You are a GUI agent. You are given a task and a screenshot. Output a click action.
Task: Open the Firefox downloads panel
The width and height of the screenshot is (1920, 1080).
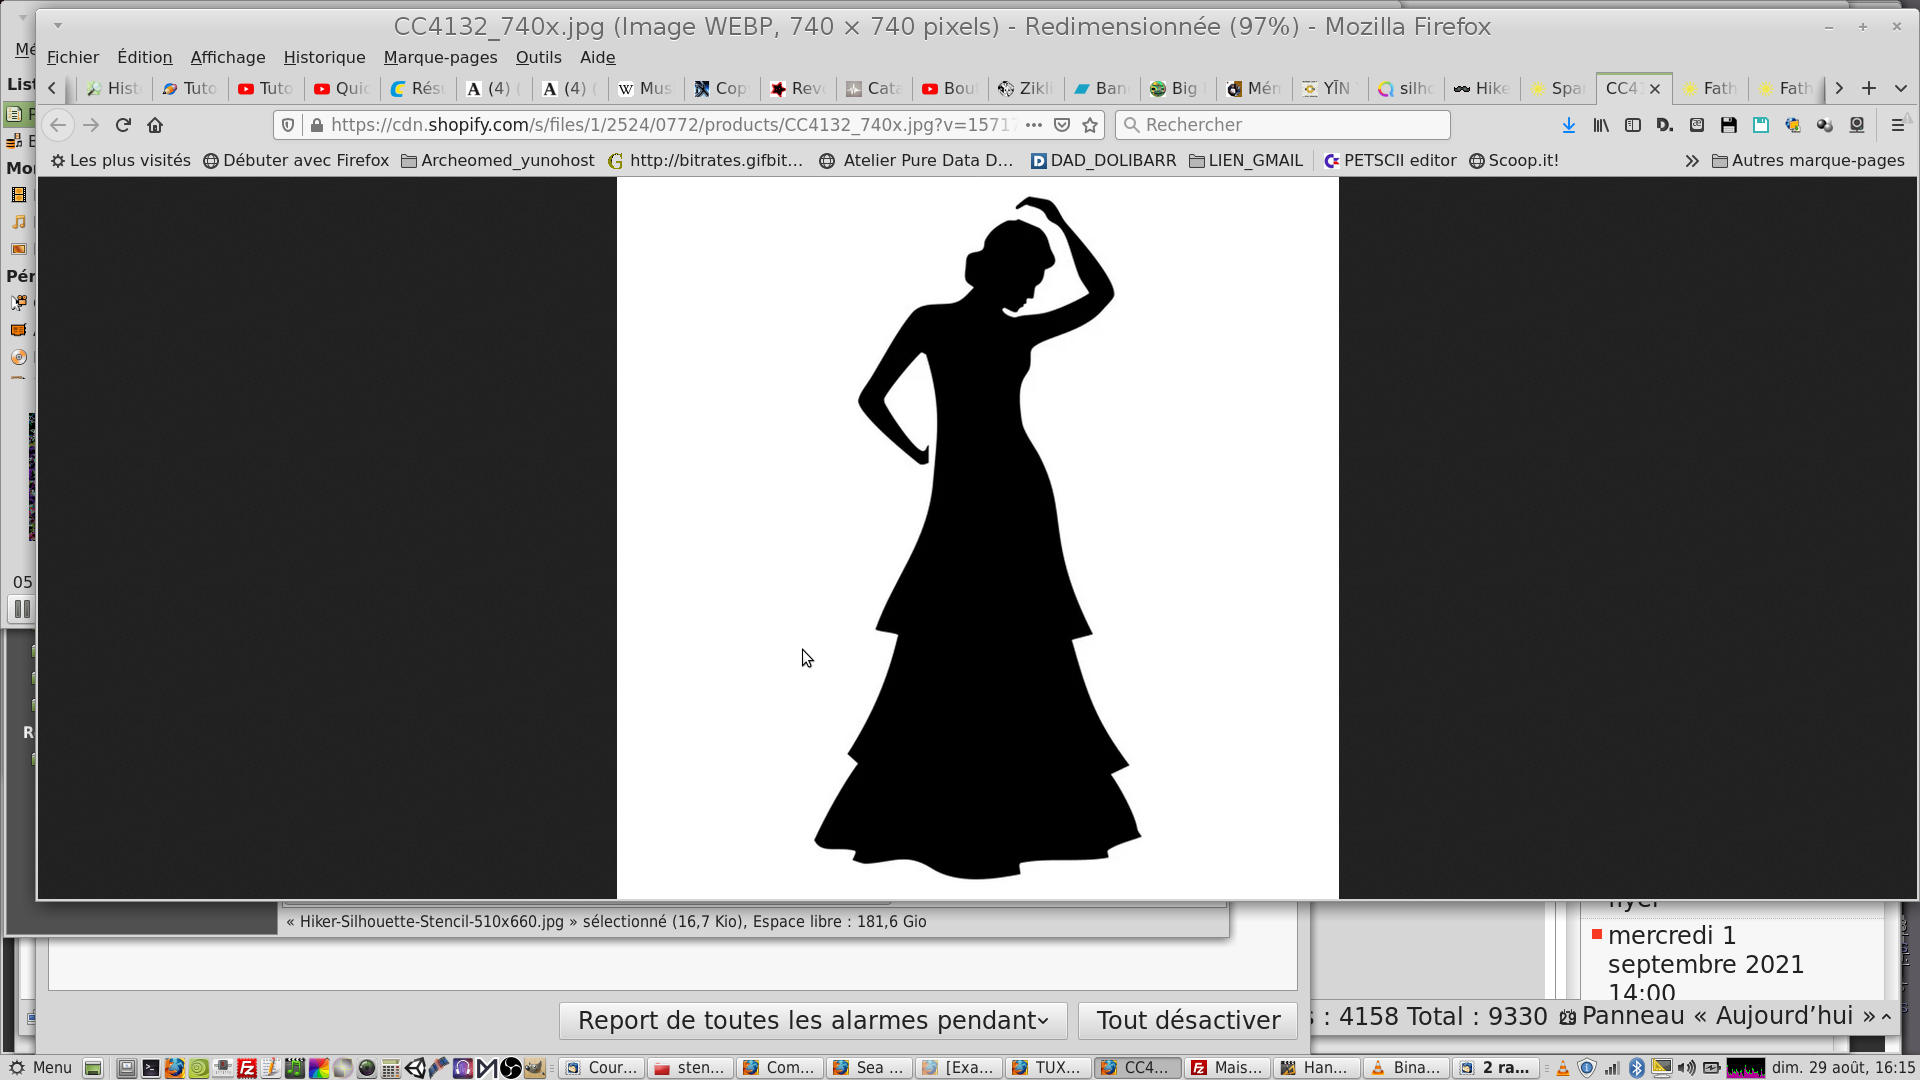[x=1568, y=125]
